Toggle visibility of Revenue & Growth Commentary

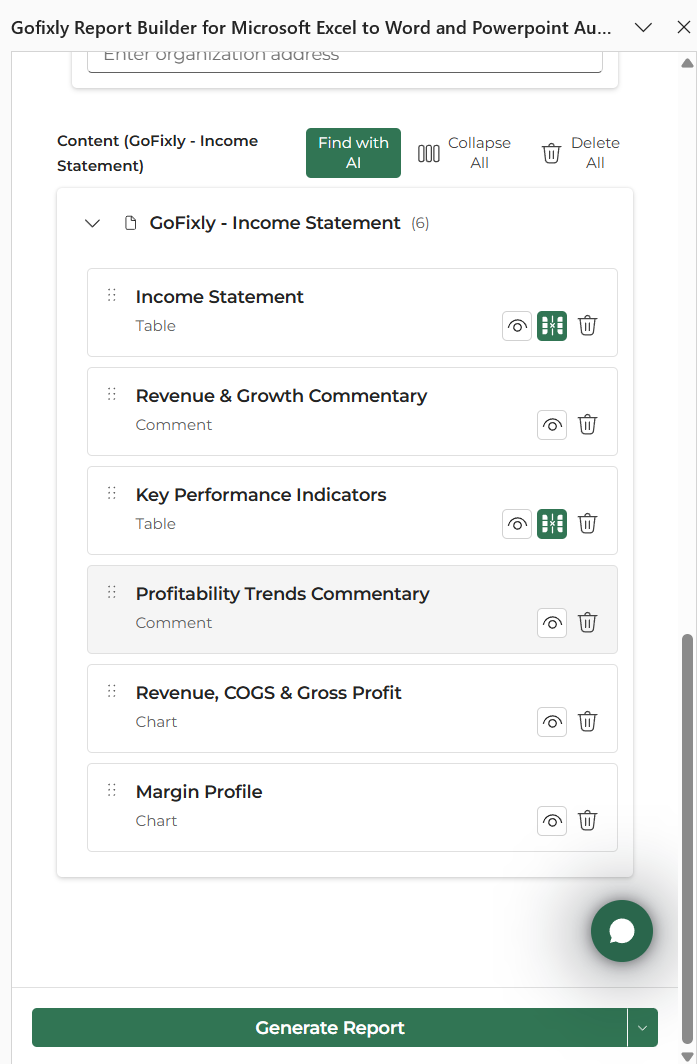(552, 425)
